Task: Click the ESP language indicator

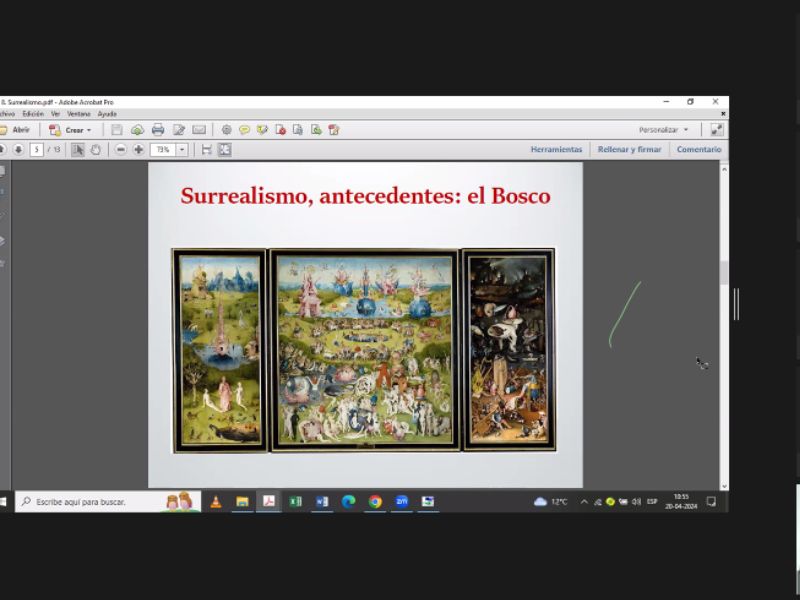Action: pos(652,502)
